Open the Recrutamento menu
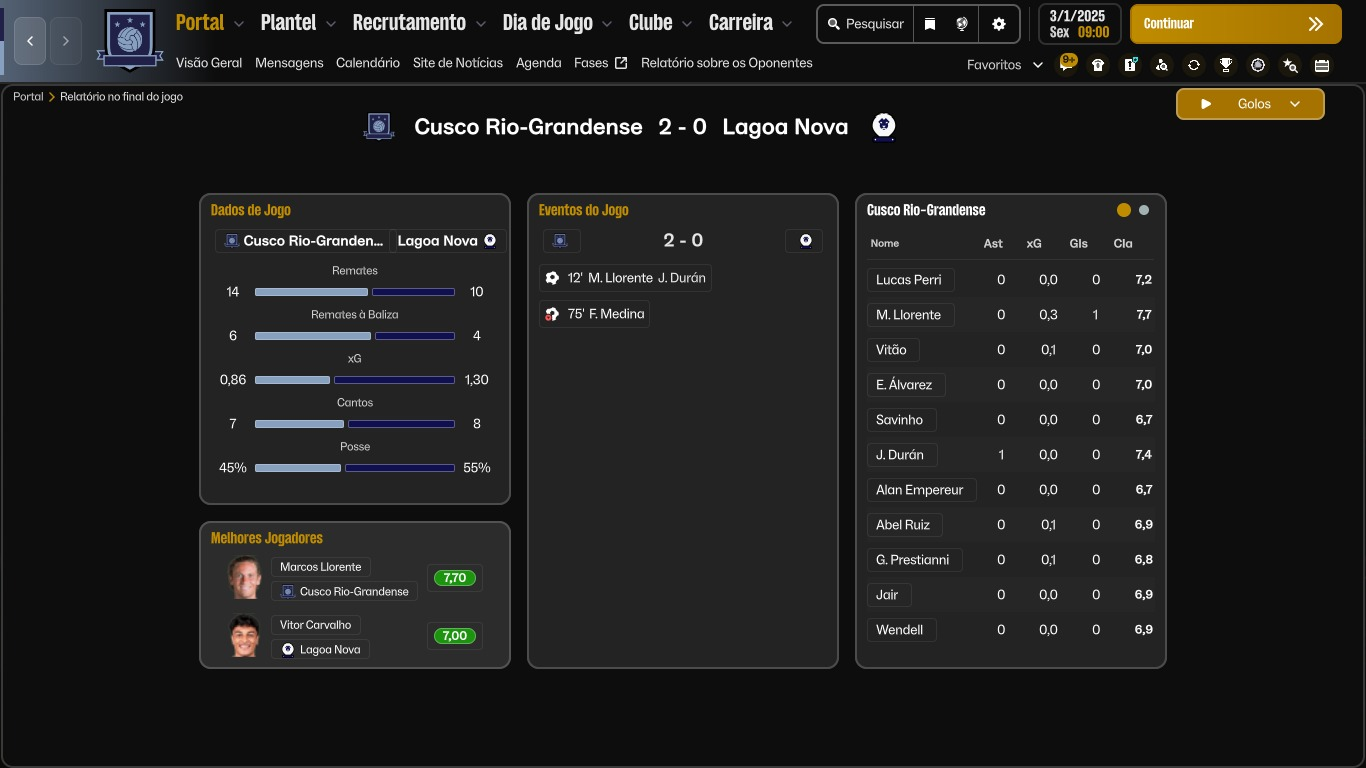Screen dimensions: 1366x768 coord(409,23)
